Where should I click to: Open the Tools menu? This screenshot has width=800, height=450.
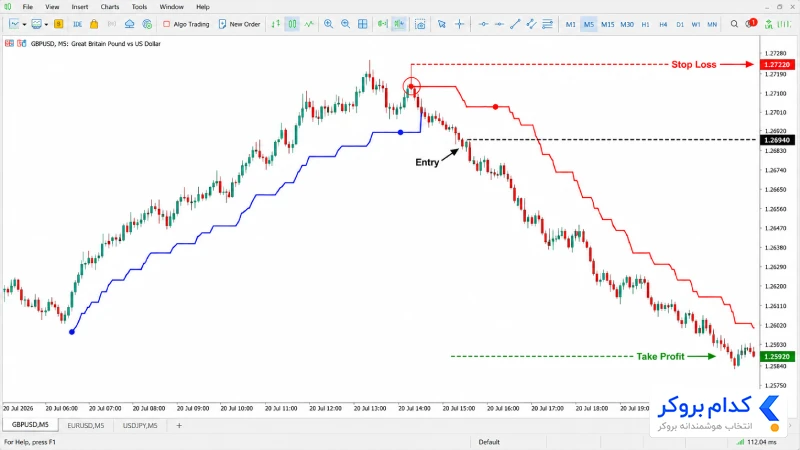tap(139, 7)
